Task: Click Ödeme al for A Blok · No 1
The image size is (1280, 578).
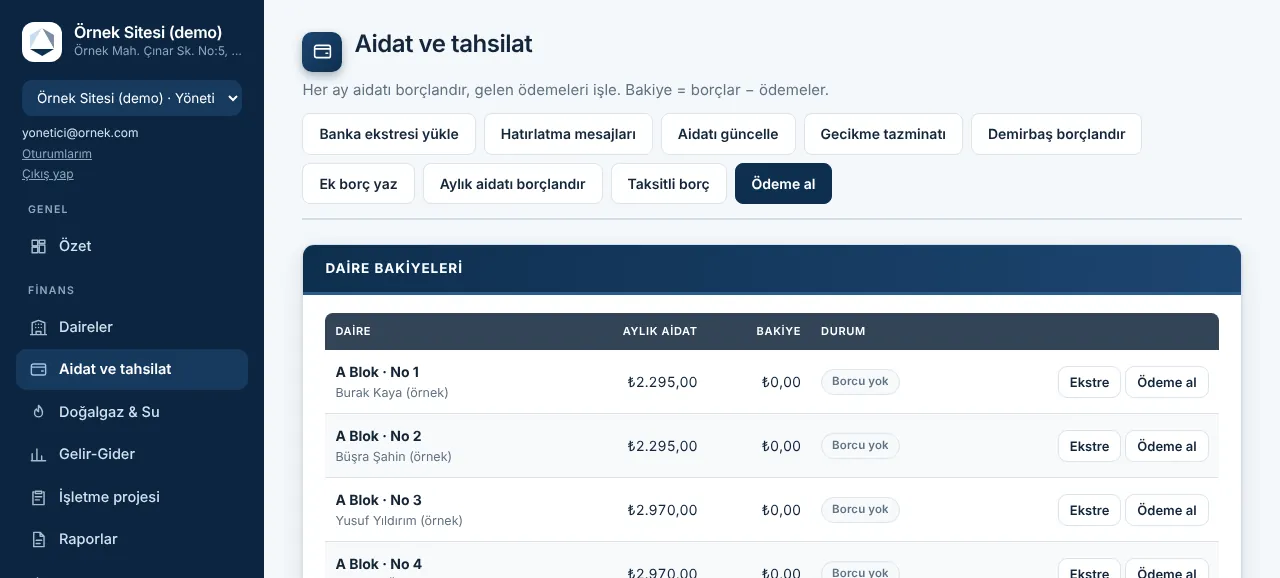Action: (1167, 382)
